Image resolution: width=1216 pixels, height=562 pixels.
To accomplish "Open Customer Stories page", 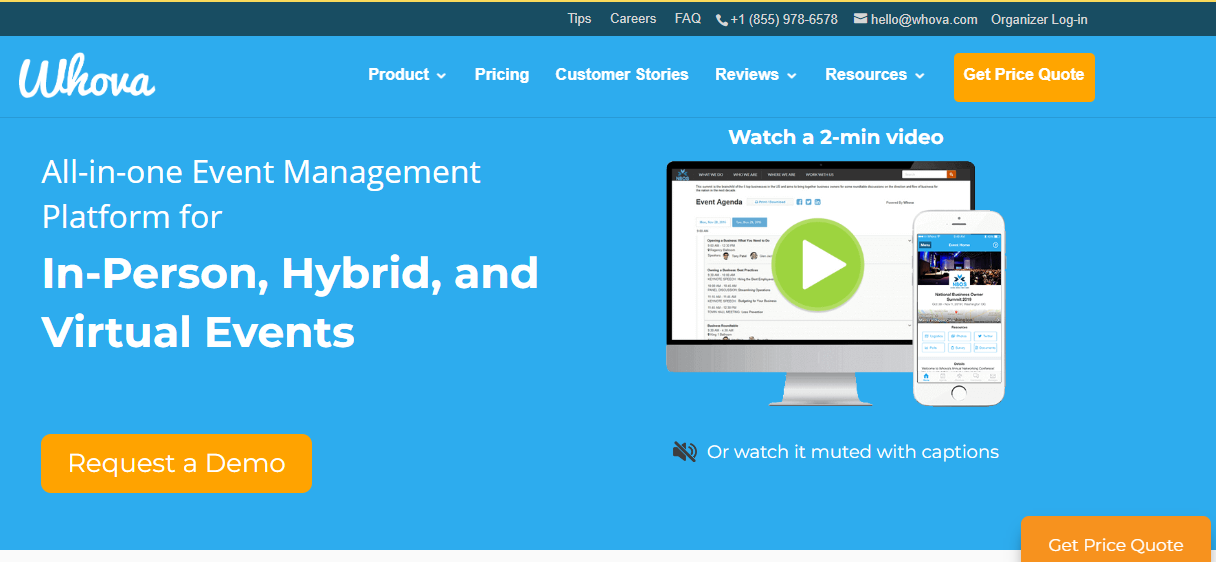I will tap(622, 75).
